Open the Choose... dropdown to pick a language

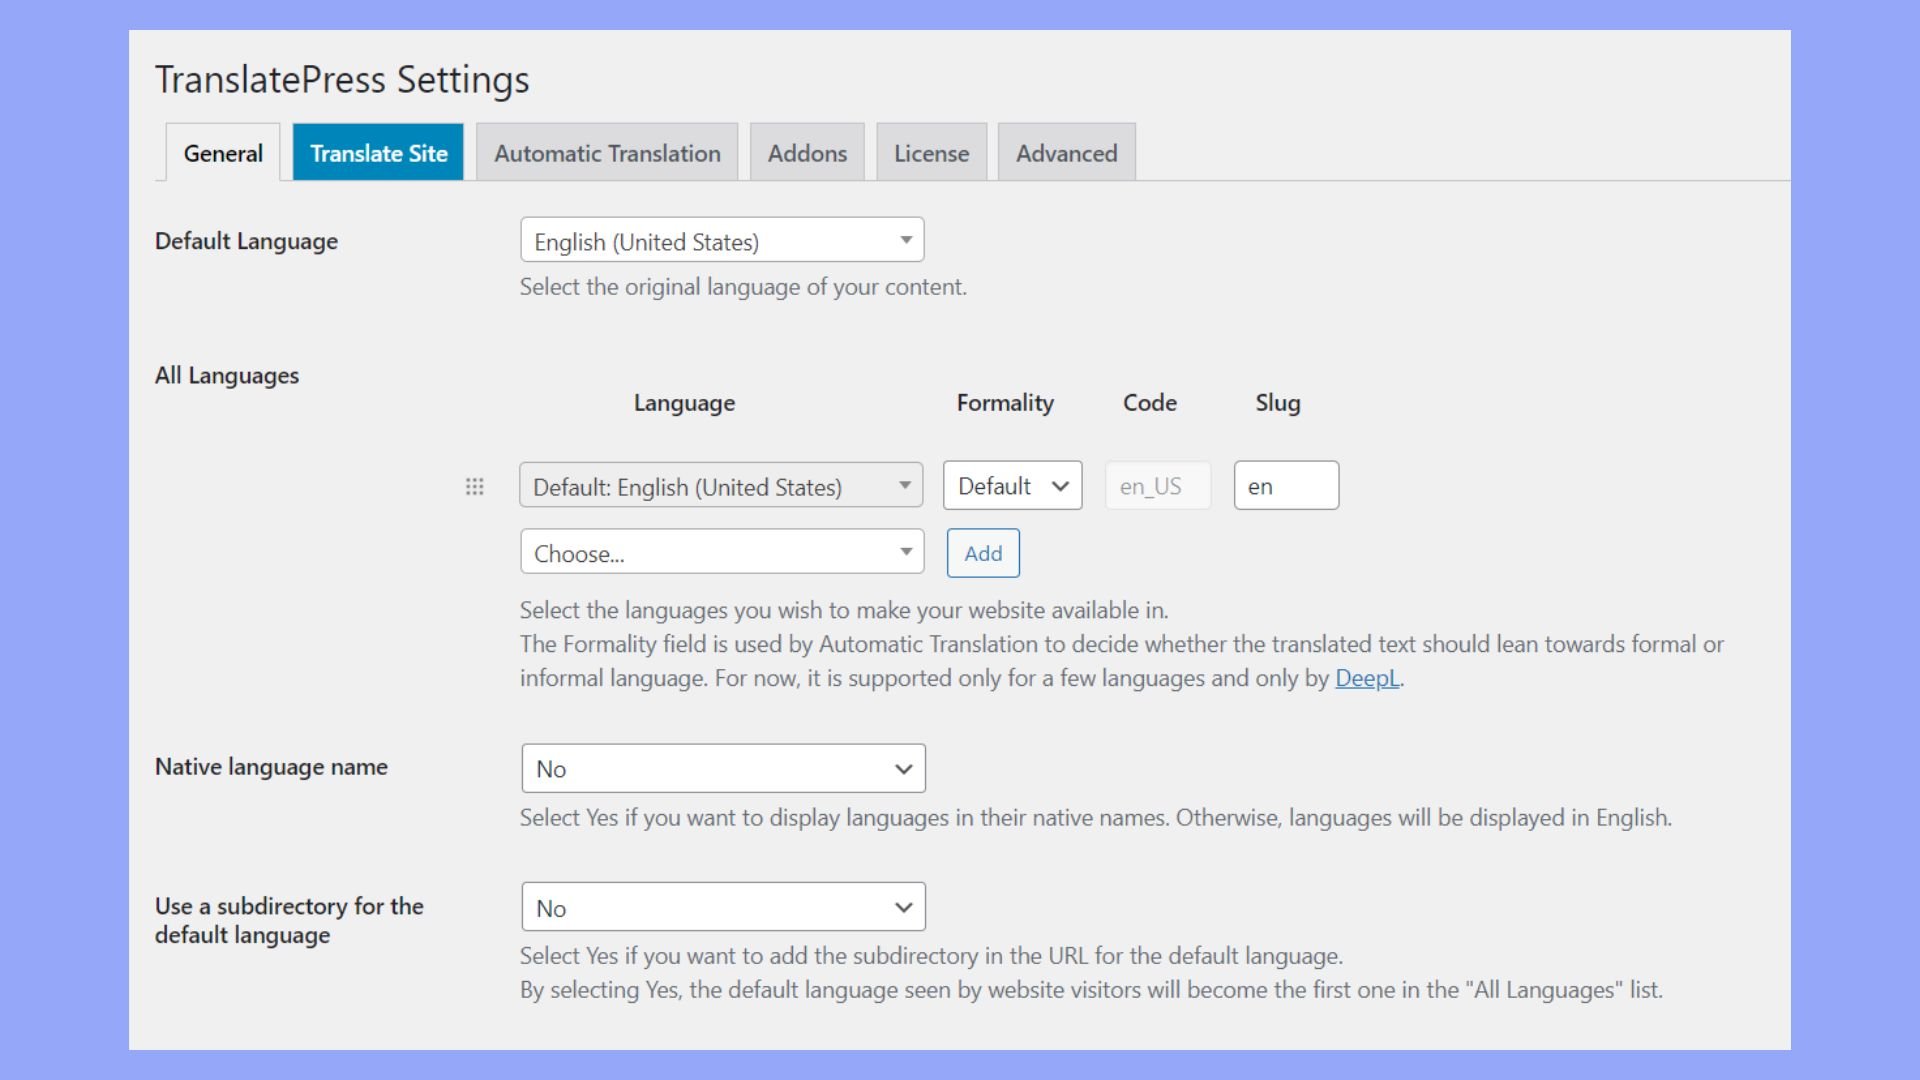[x=720, y=551]
